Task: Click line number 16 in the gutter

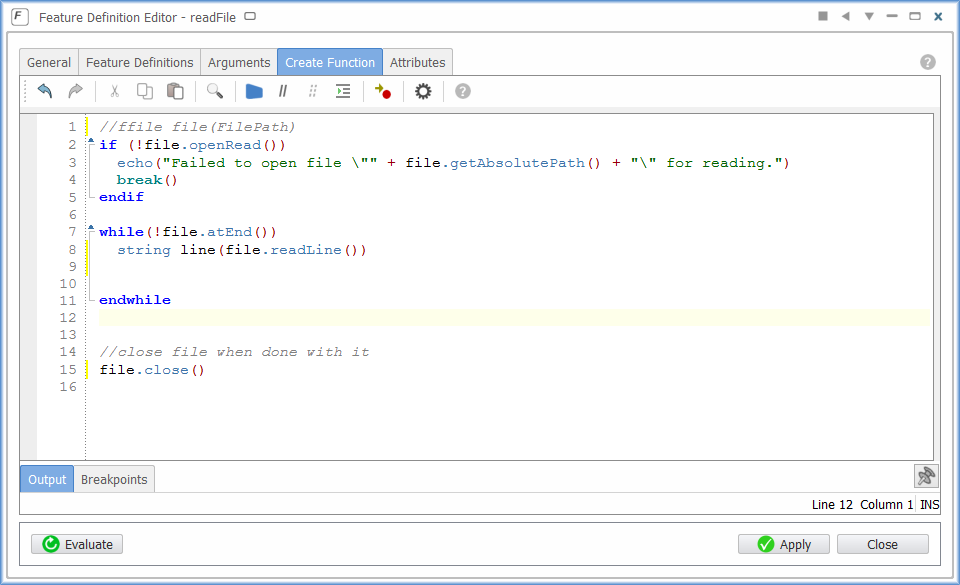Action: [x=68, y=387]
